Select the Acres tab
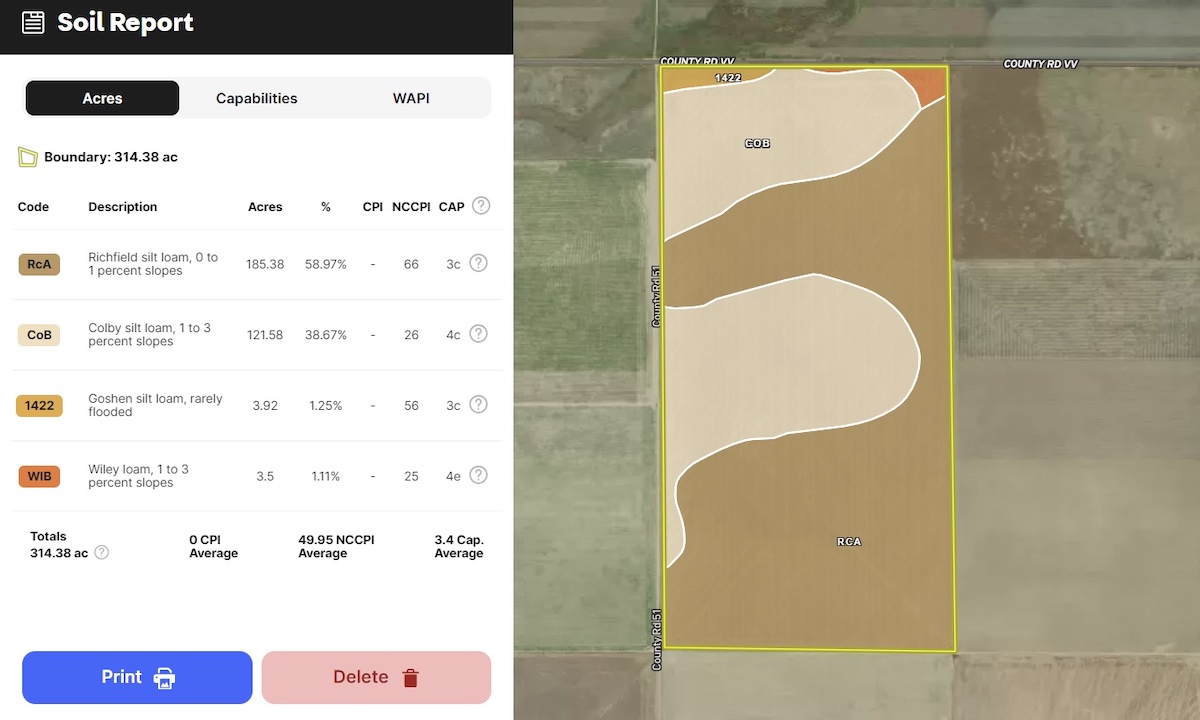Image resolution: width=1200 pixels, height=720 pixels. tap(102, 98)
